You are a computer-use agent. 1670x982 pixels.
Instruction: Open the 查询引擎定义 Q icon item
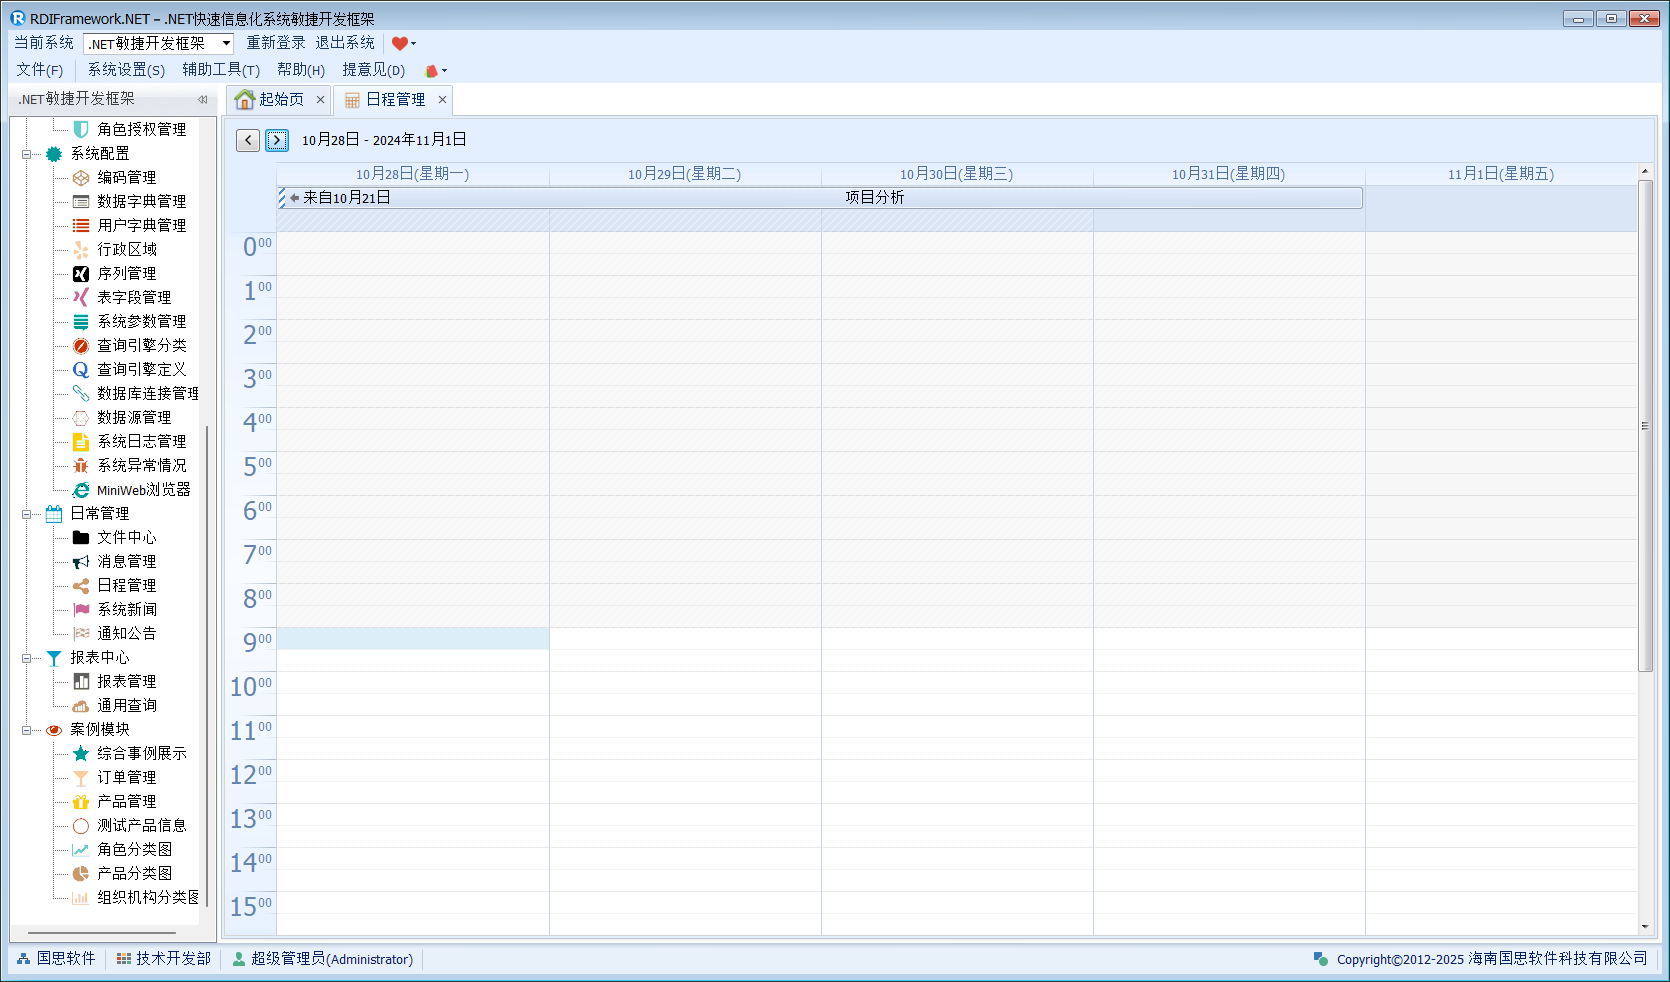tap(81, 370)
